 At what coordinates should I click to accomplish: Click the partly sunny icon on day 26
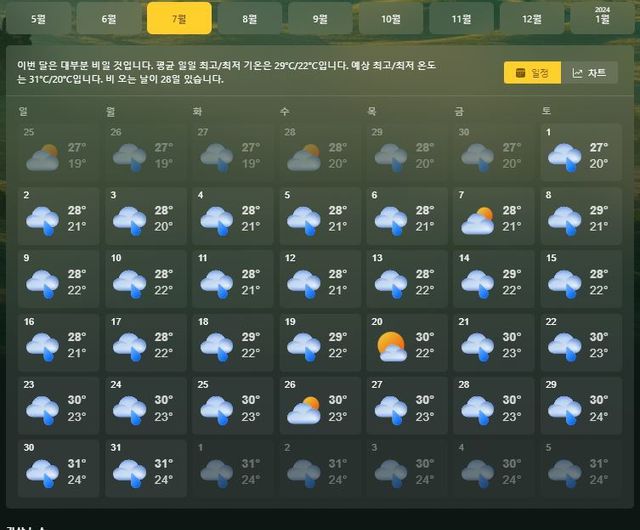point(303,409)
